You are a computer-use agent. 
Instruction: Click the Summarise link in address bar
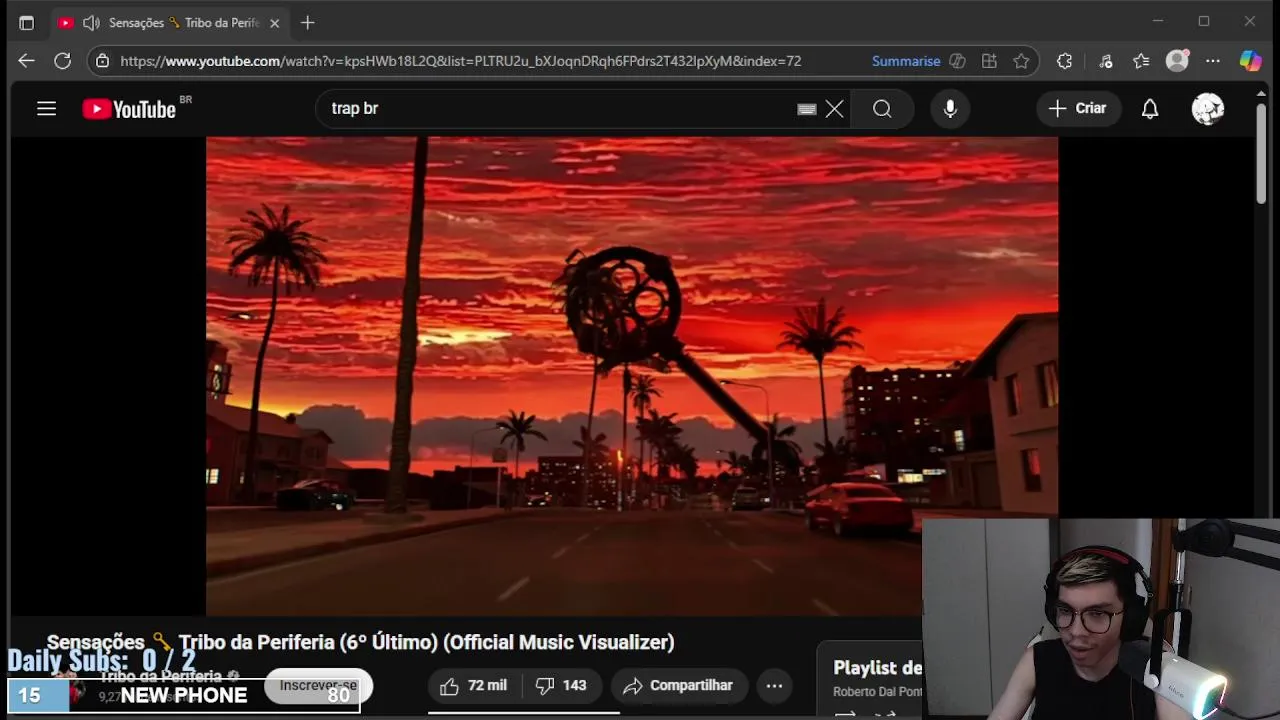pyautogui.click(x=906, y=61)
